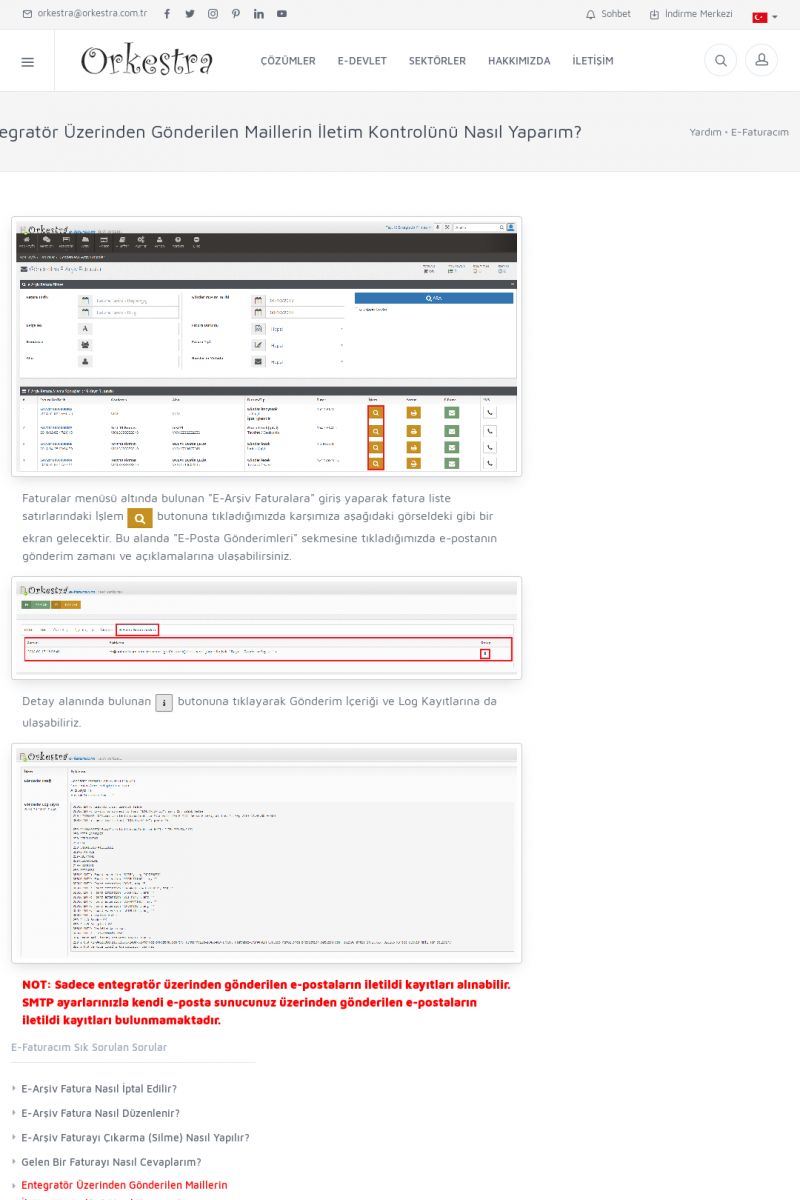Click the Orkestra logo
Screen dimensions: 800x1200
[147, 61]
